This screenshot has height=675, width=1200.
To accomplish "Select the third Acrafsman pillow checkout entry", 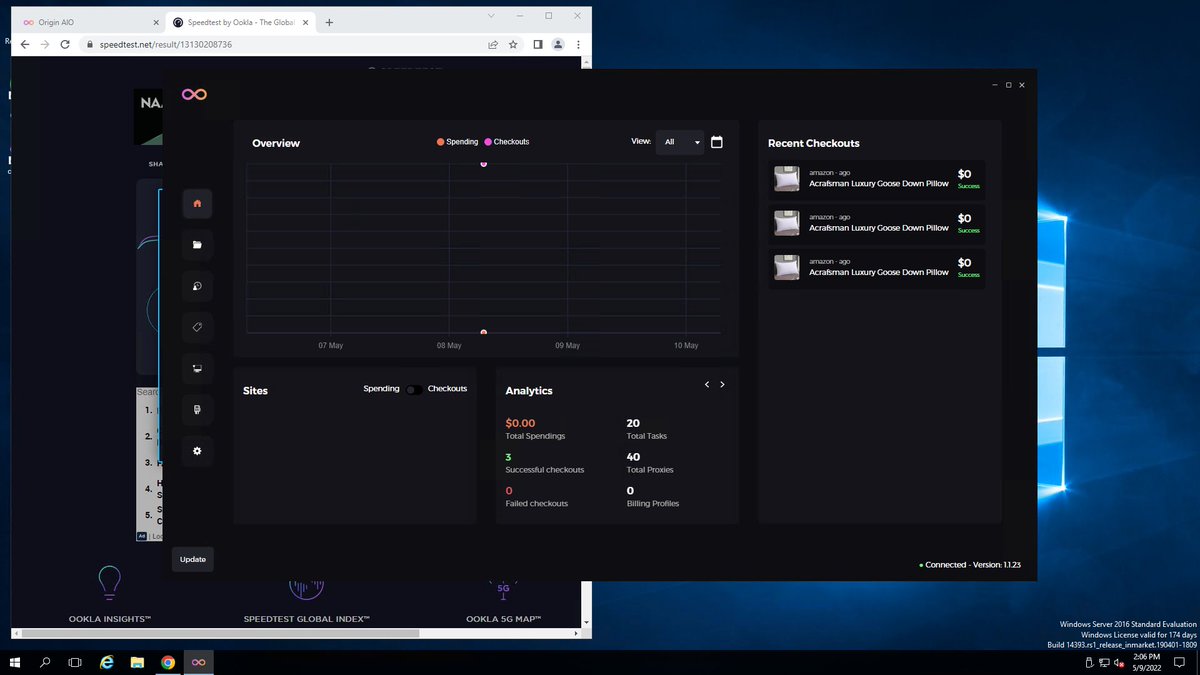I will point(876,267).
